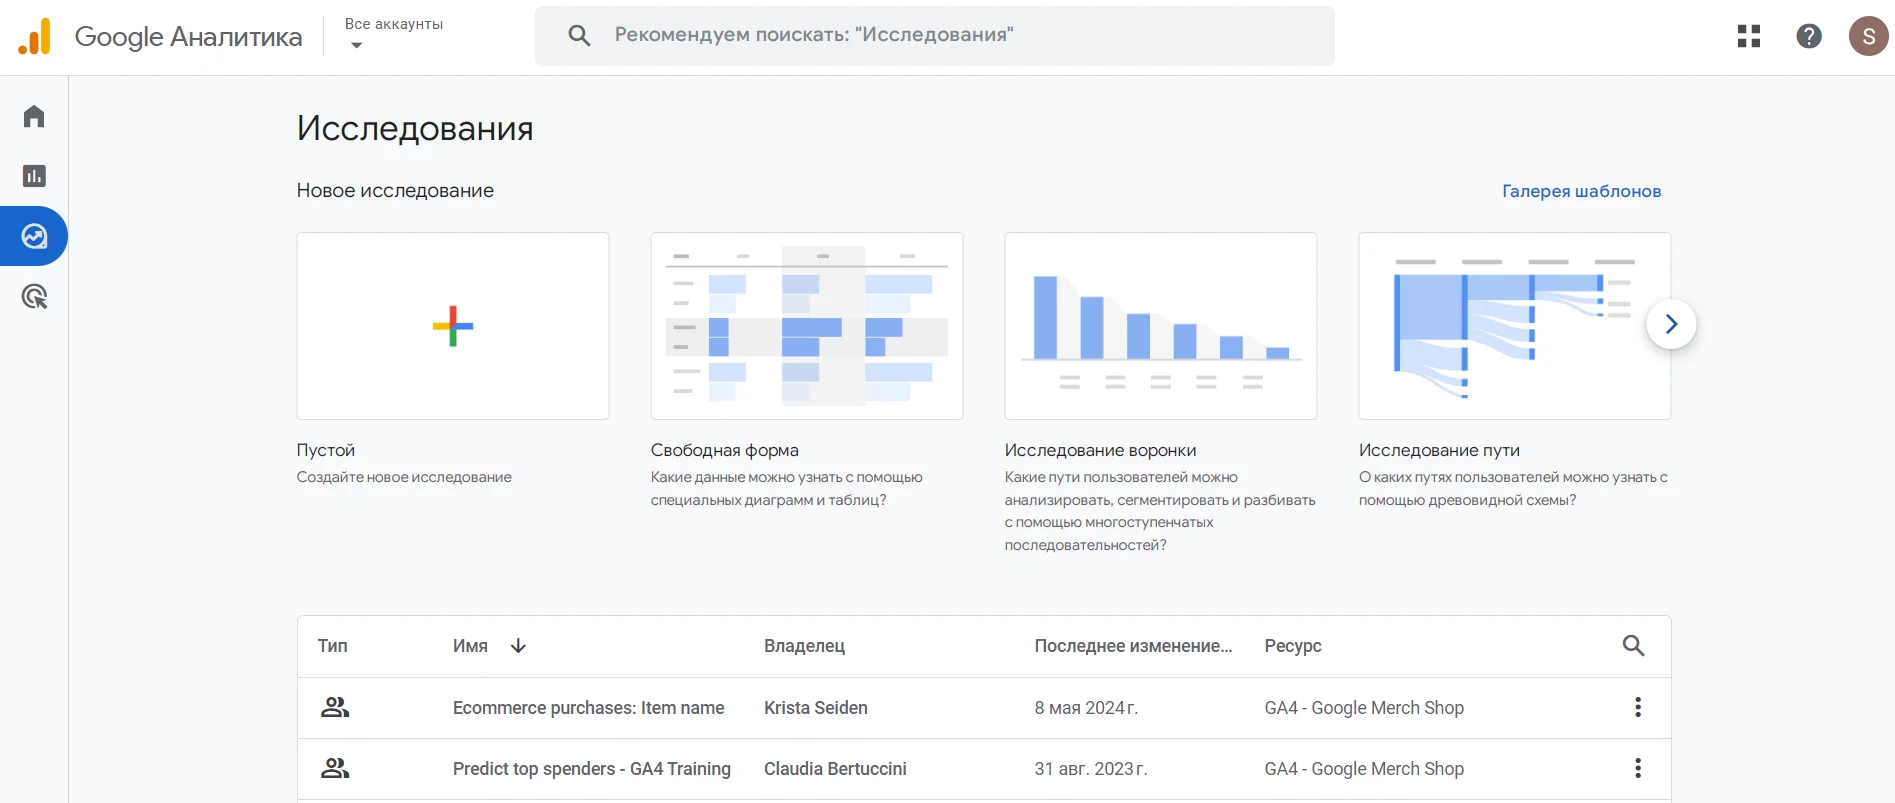Open the Home section in sidebar

34,116
